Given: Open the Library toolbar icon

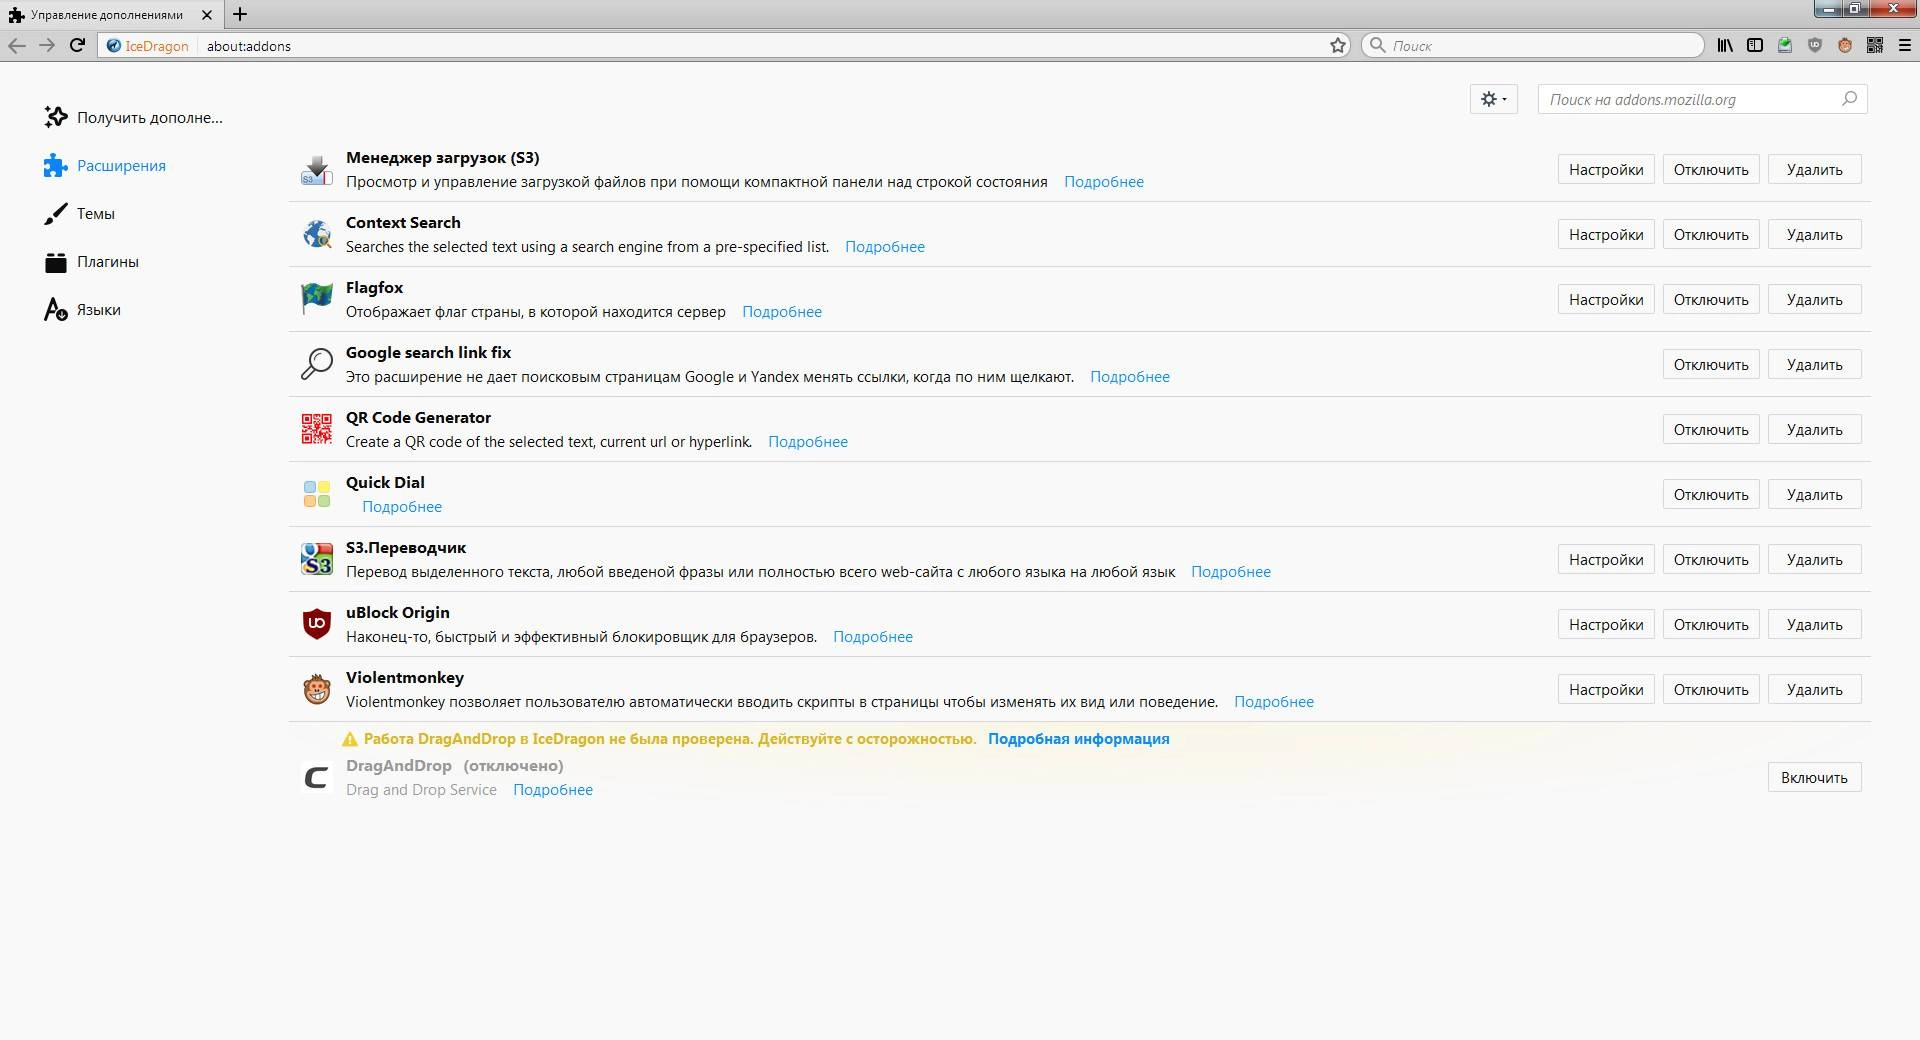Looking at the screenshot, I should [x=1725, y=45].
